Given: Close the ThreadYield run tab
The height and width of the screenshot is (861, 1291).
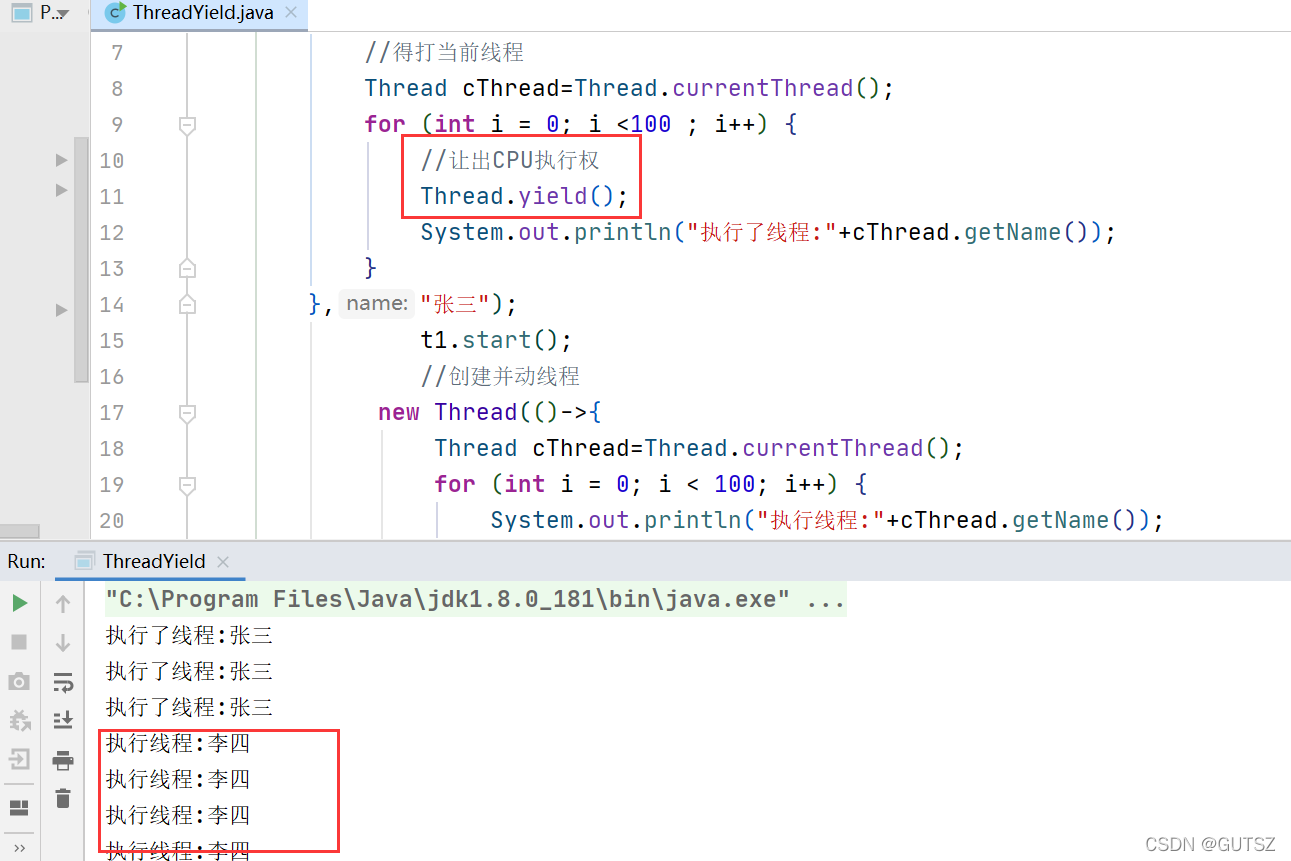Looking at the screenshot, I should pos(223,562).
